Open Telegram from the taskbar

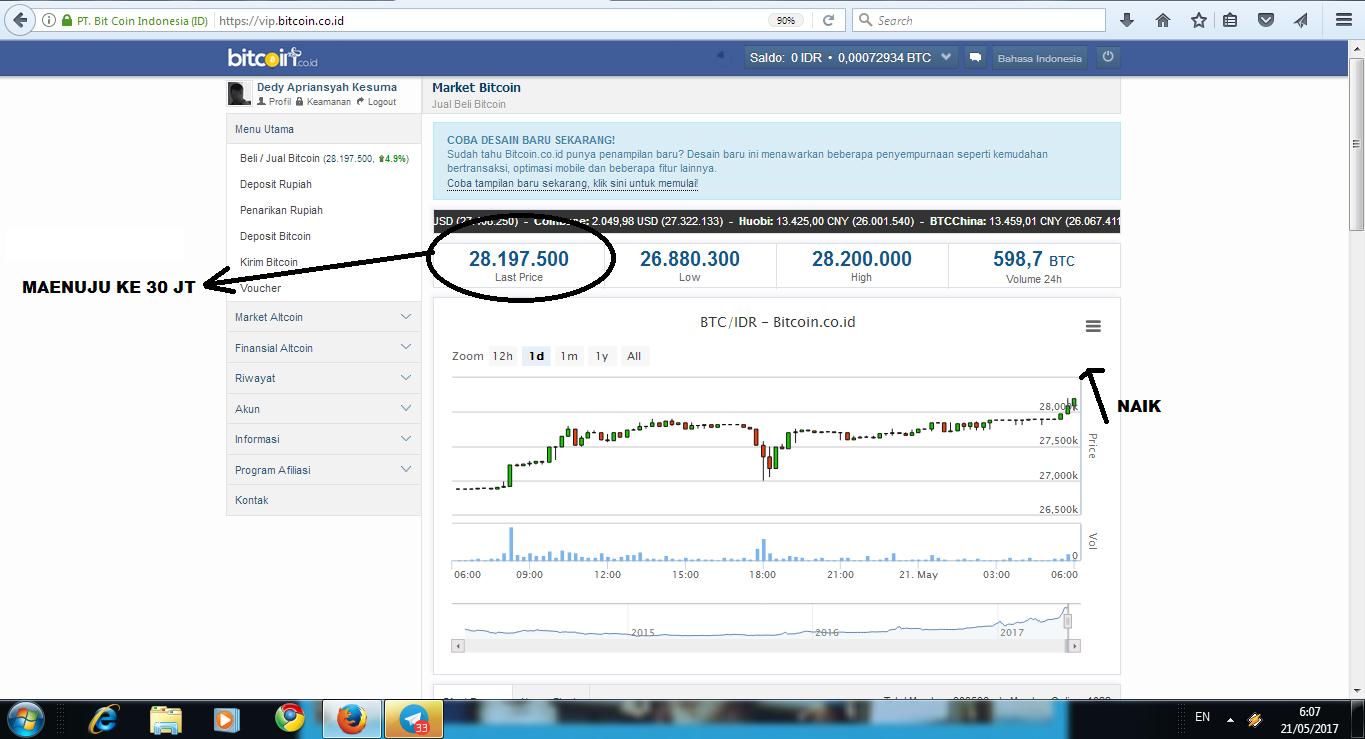click(x=412, y=719)
